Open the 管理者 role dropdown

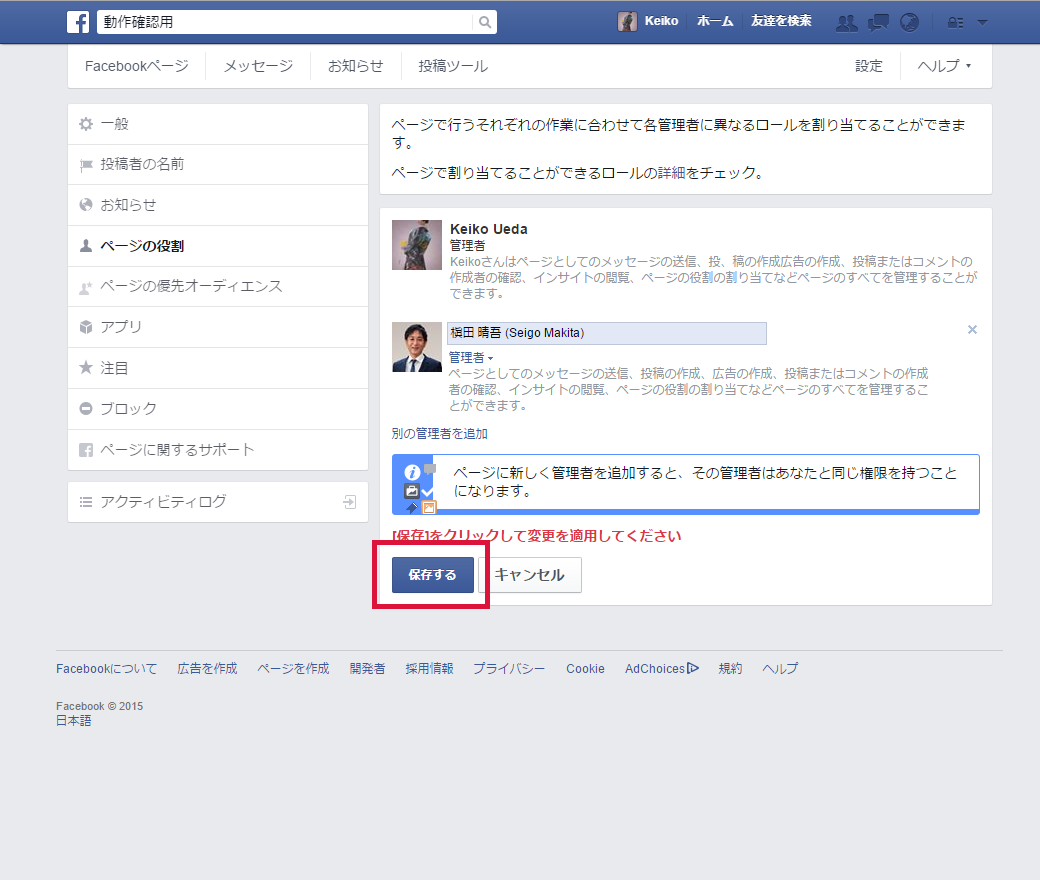click(x=471, y=357)
